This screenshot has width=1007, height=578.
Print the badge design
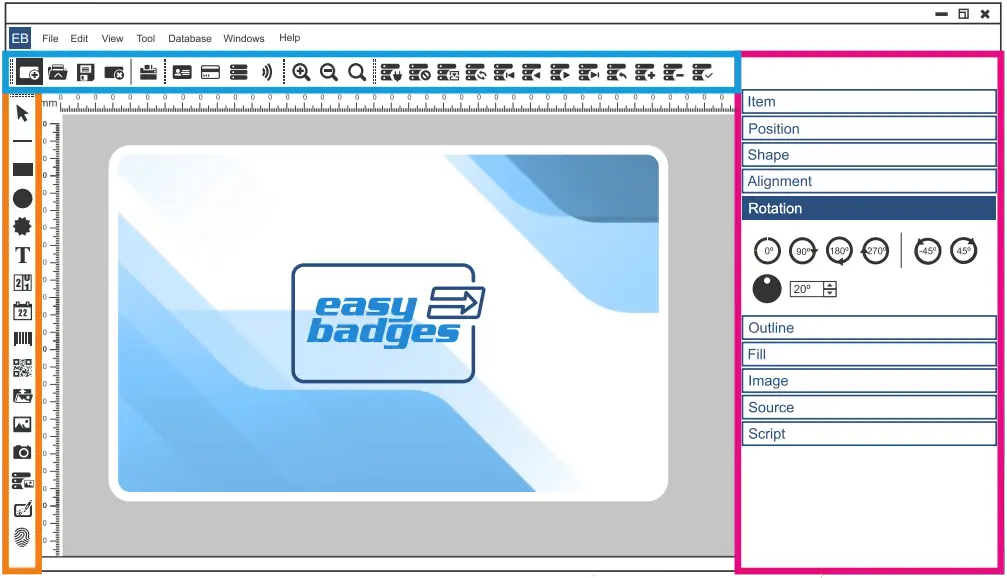coord(146,71)
